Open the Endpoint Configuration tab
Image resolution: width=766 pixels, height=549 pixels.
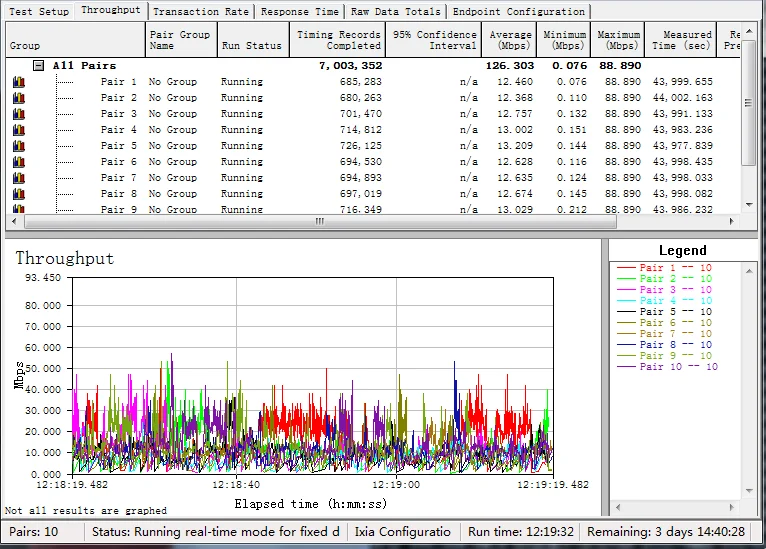point(518,12)
